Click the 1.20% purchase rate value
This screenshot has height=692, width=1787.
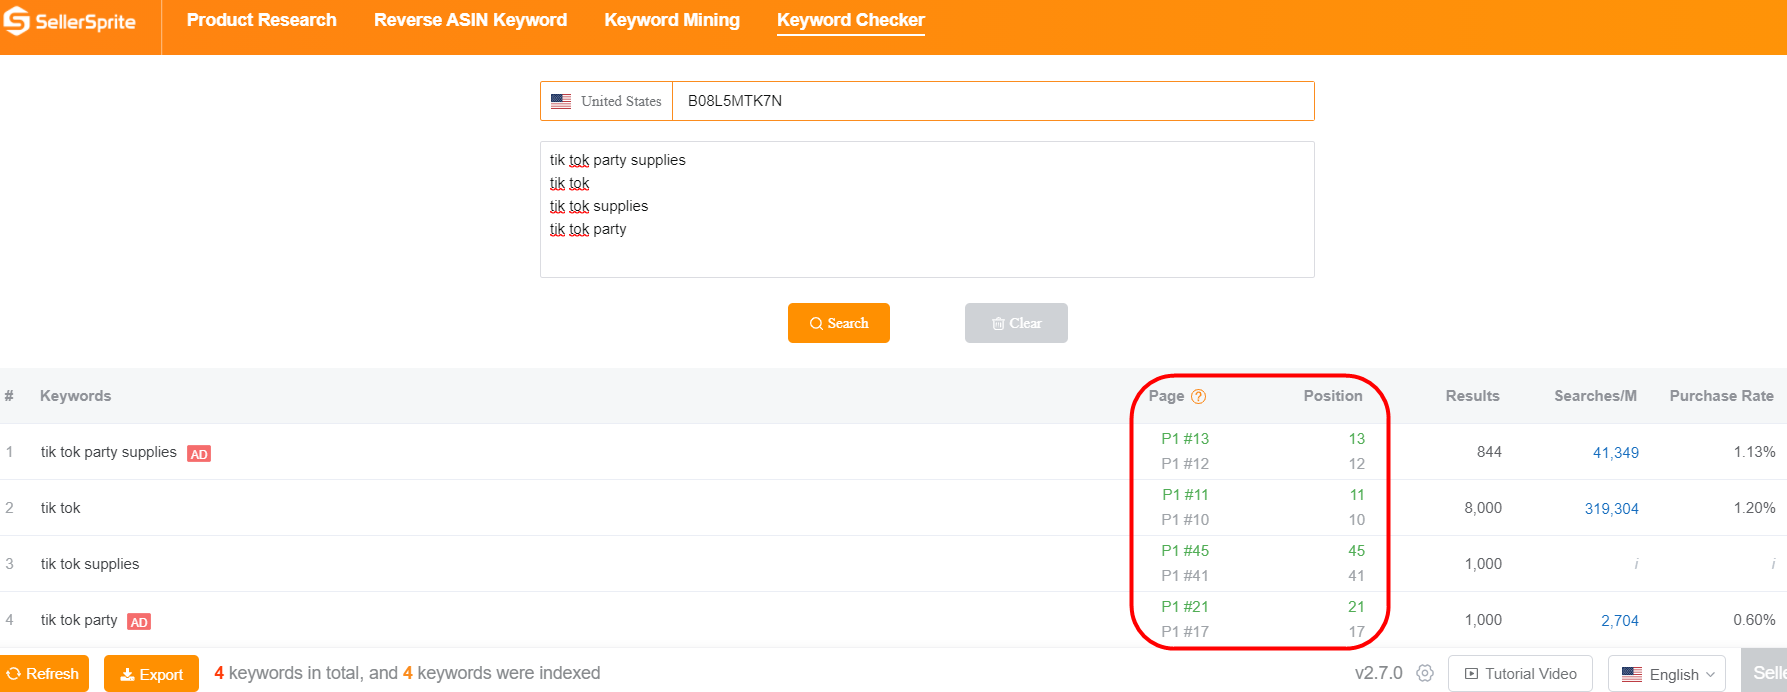[1754, 508]
